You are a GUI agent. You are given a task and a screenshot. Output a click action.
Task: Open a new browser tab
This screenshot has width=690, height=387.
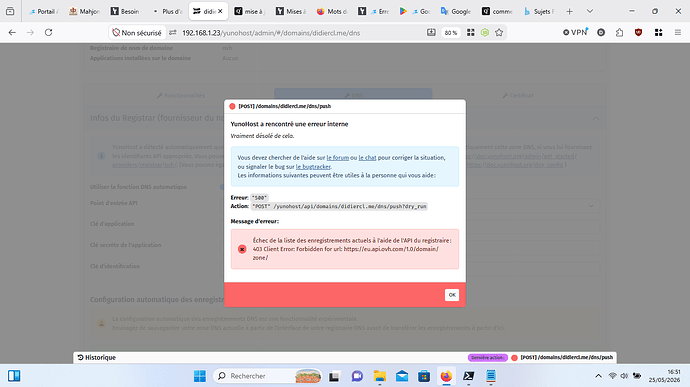click(569, 11)
